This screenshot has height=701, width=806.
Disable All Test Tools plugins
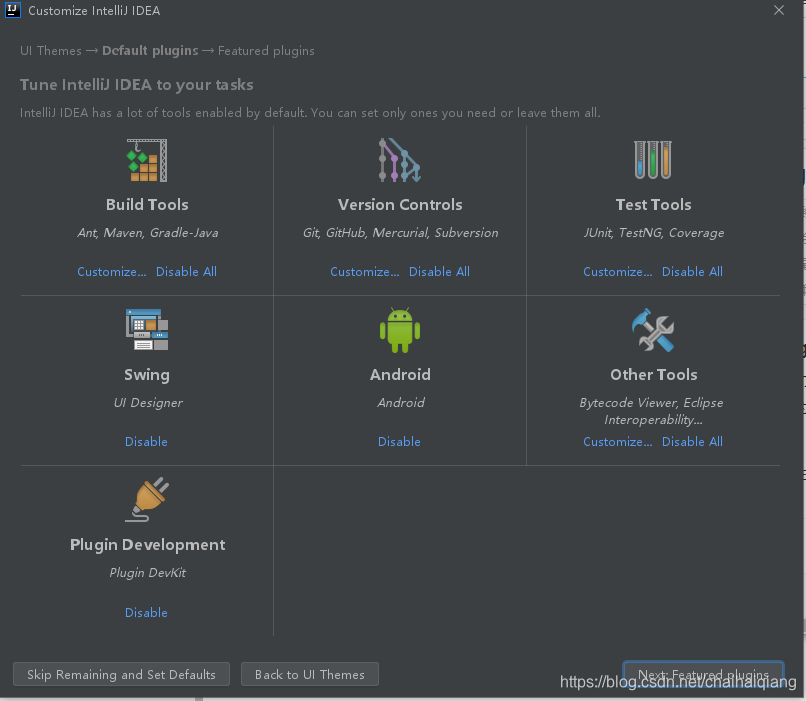point(692,271)
